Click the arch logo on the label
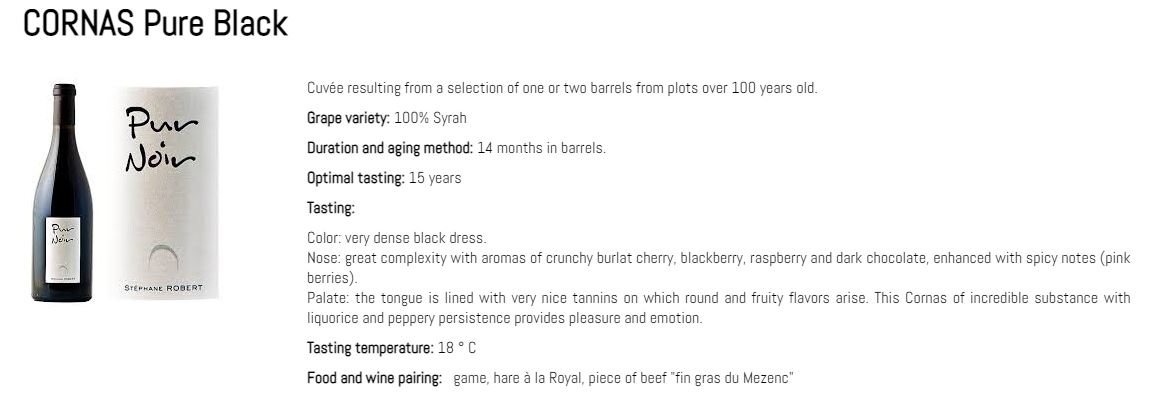 163,259
